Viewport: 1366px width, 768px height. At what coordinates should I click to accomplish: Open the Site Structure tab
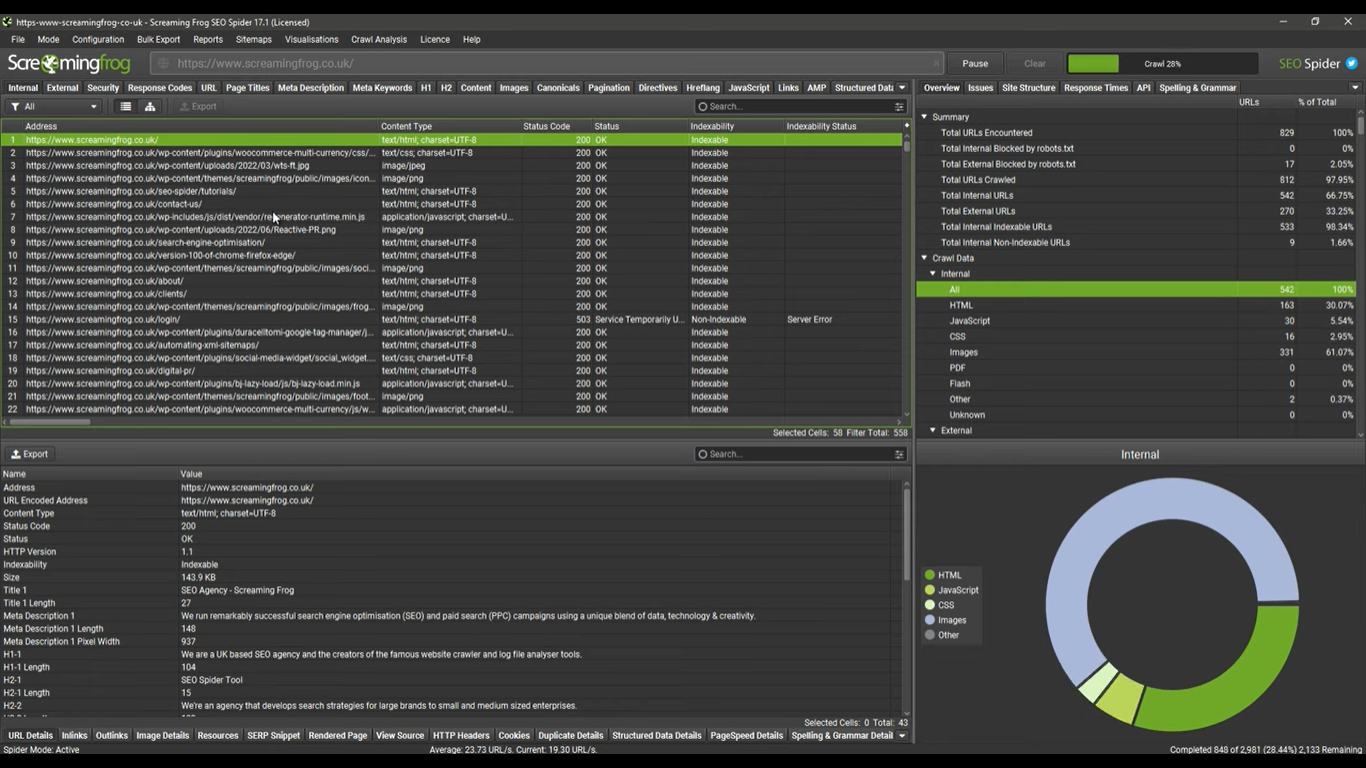(x=1029, y=88)
